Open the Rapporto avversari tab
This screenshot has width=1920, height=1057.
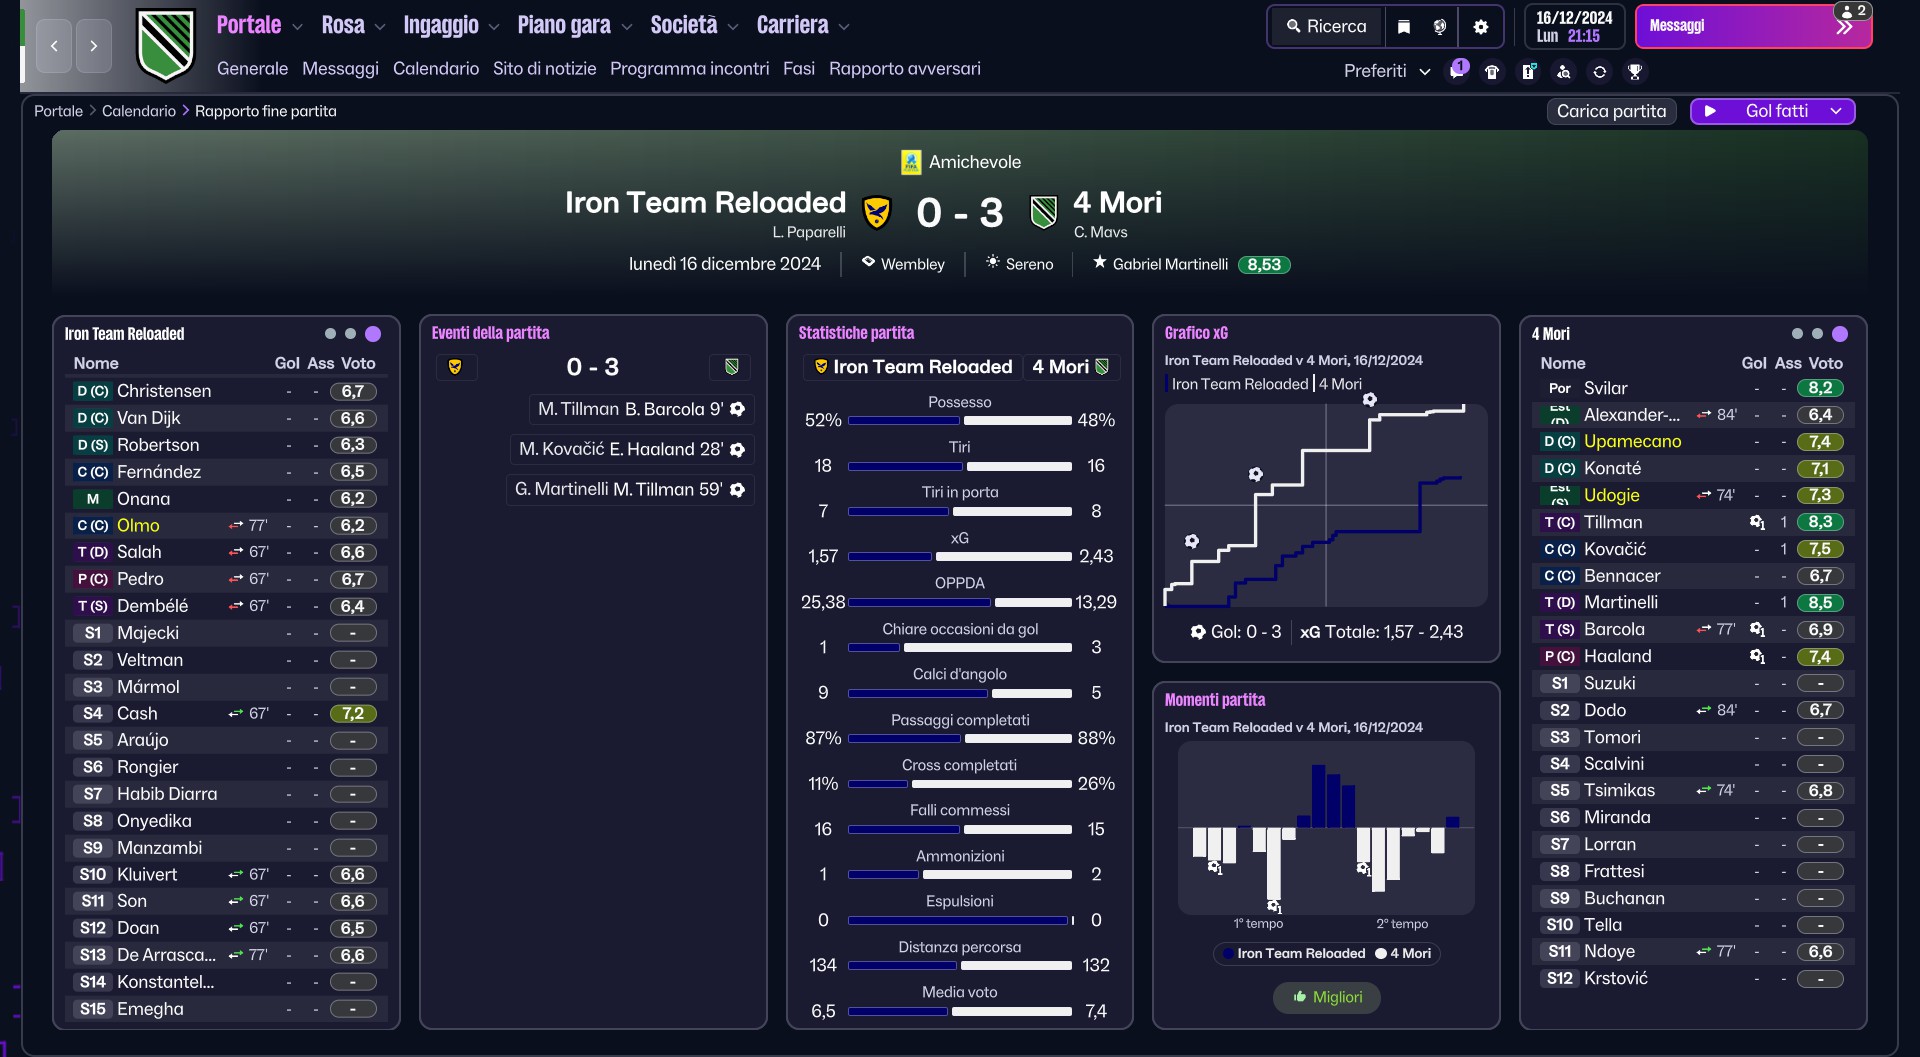(x=904, y=69)
